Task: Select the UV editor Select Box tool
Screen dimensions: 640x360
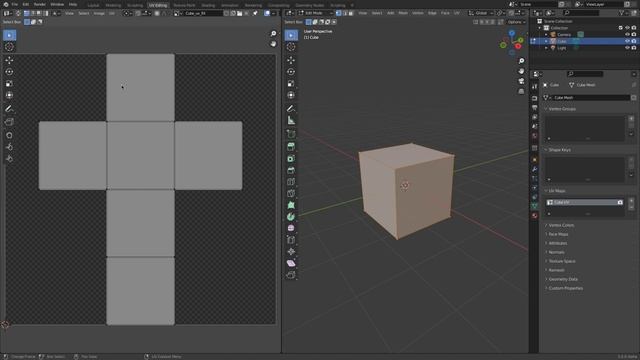Action: point(9,35)
